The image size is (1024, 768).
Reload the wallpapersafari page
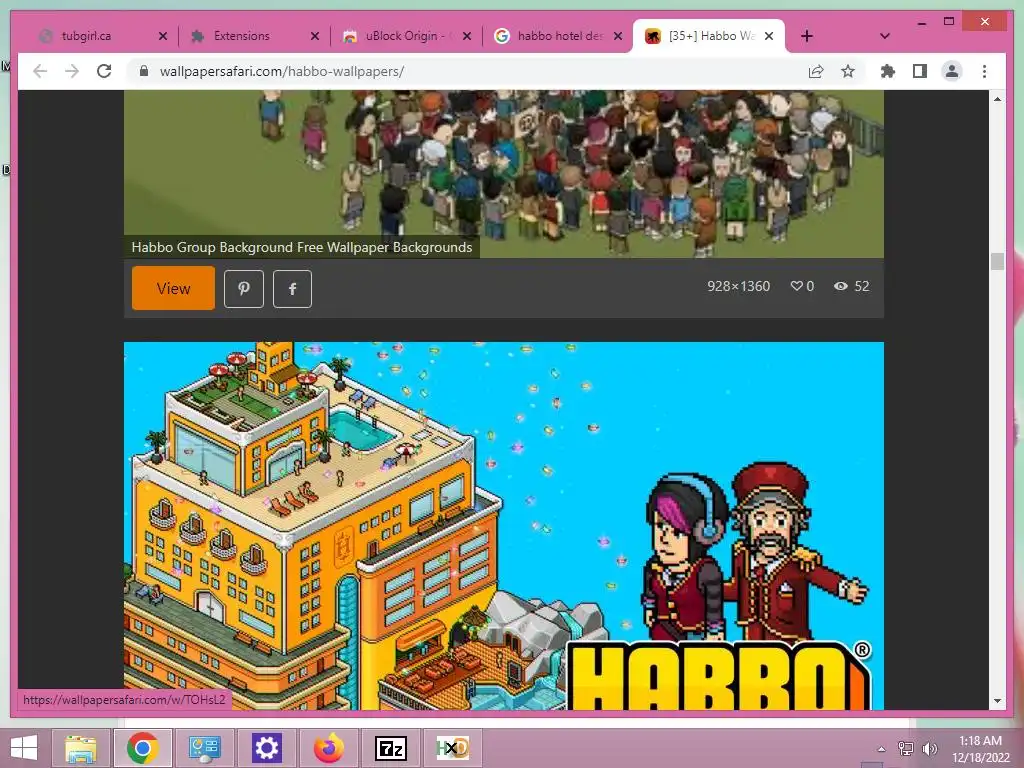(x=104, y=71)
